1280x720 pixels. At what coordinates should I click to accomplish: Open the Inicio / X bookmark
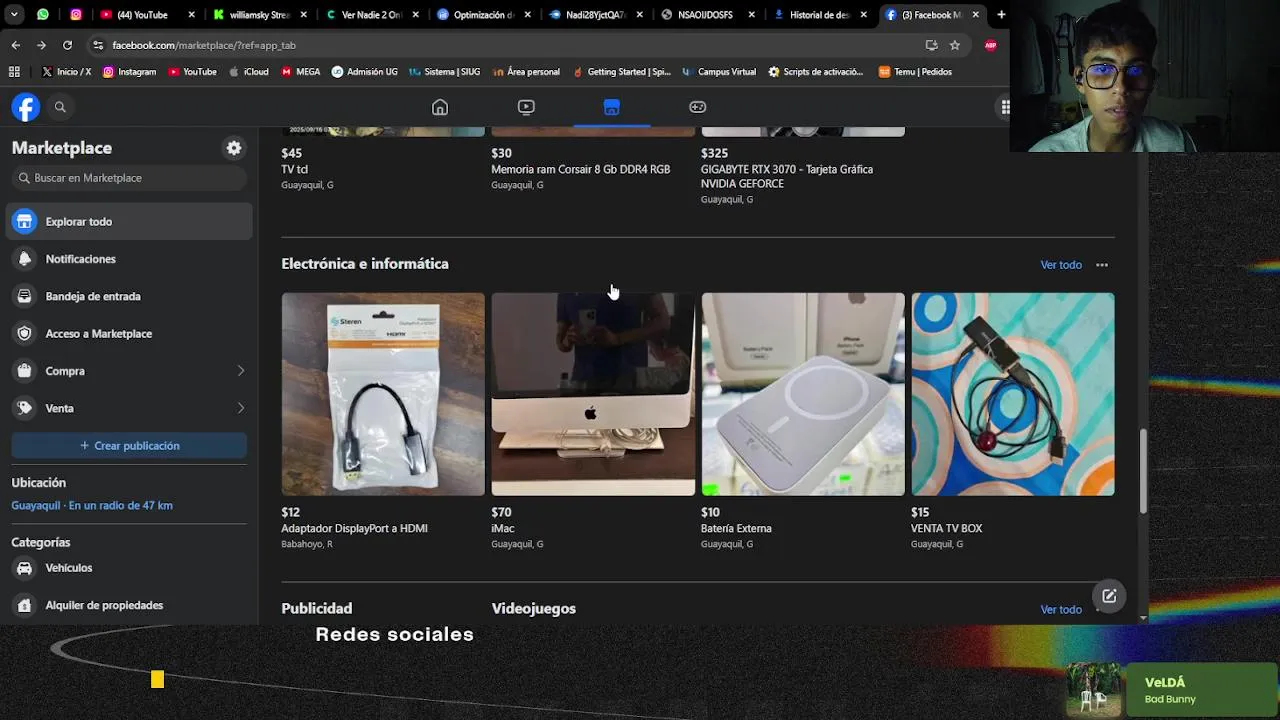point(66,72)
